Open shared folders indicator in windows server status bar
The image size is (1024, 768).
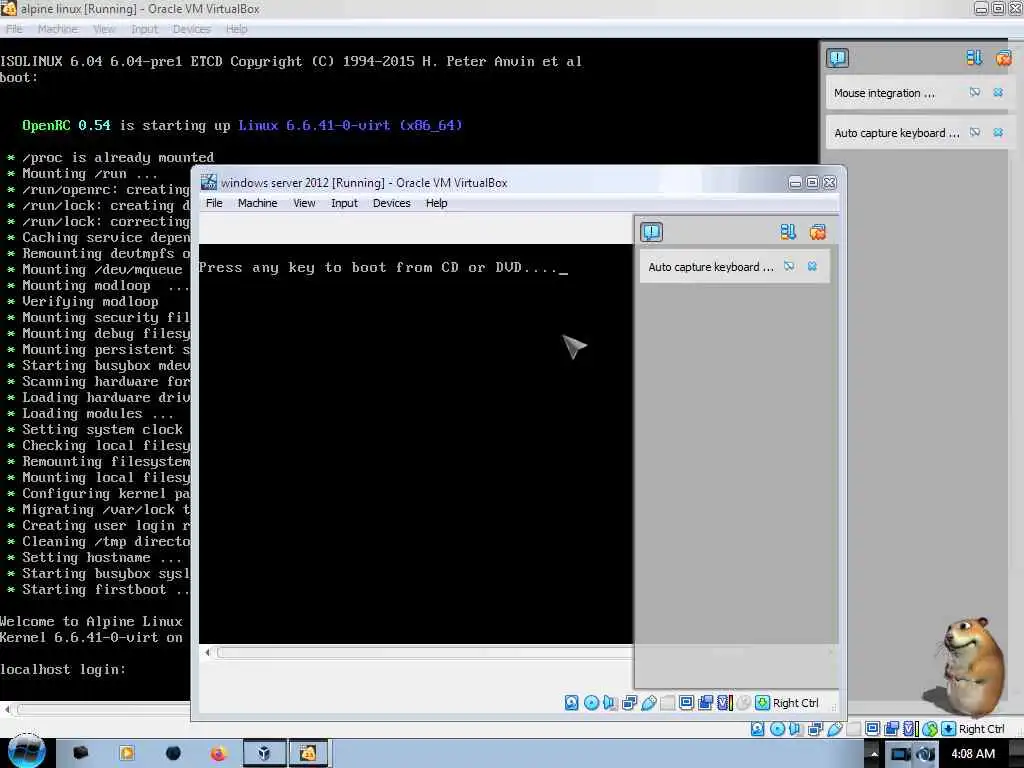point(667,703)
